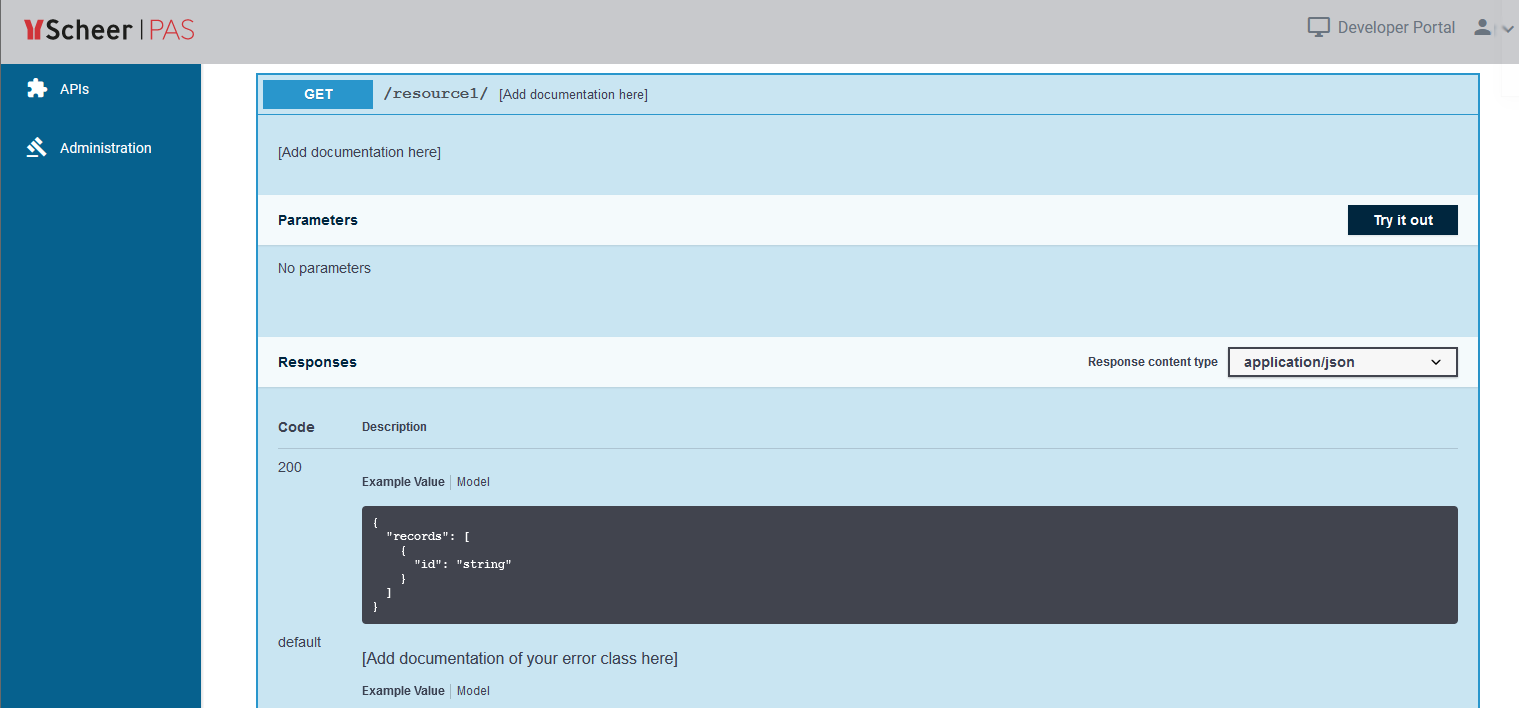Click the APIs puzzle piece icon

[37, 89]
